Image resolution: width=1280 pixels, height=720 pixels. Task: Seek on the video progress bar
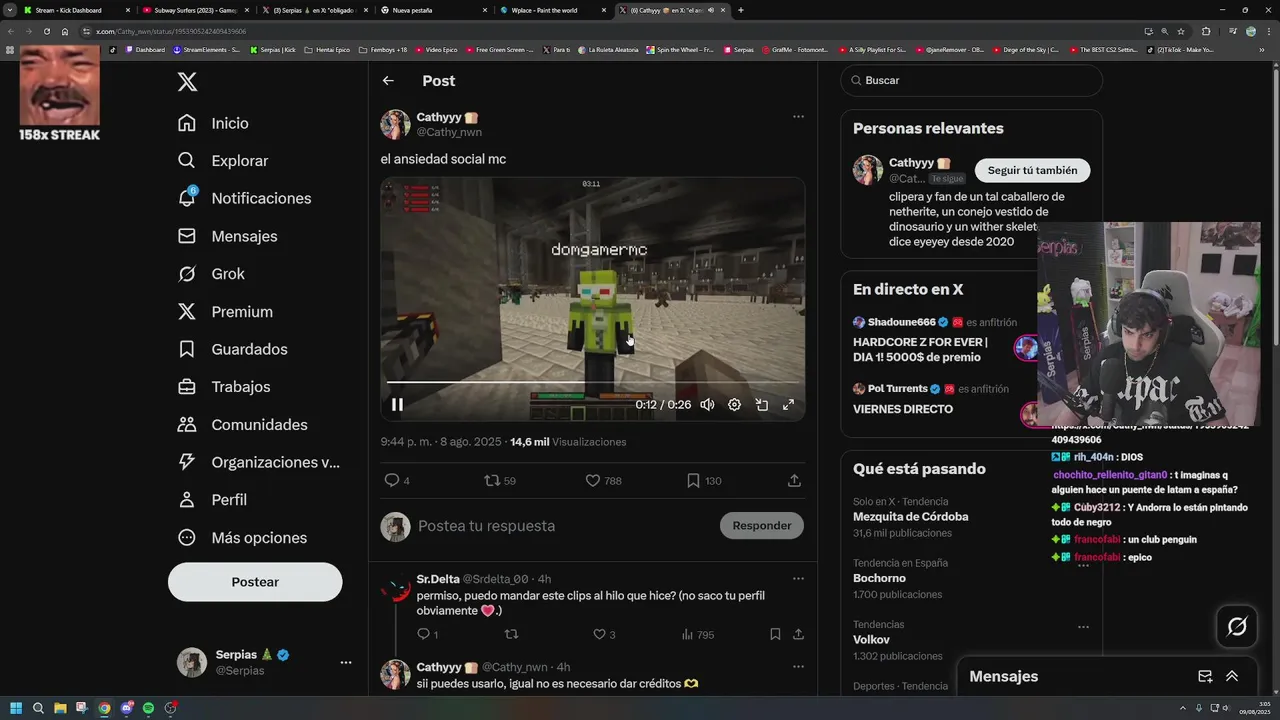[592, 382]
